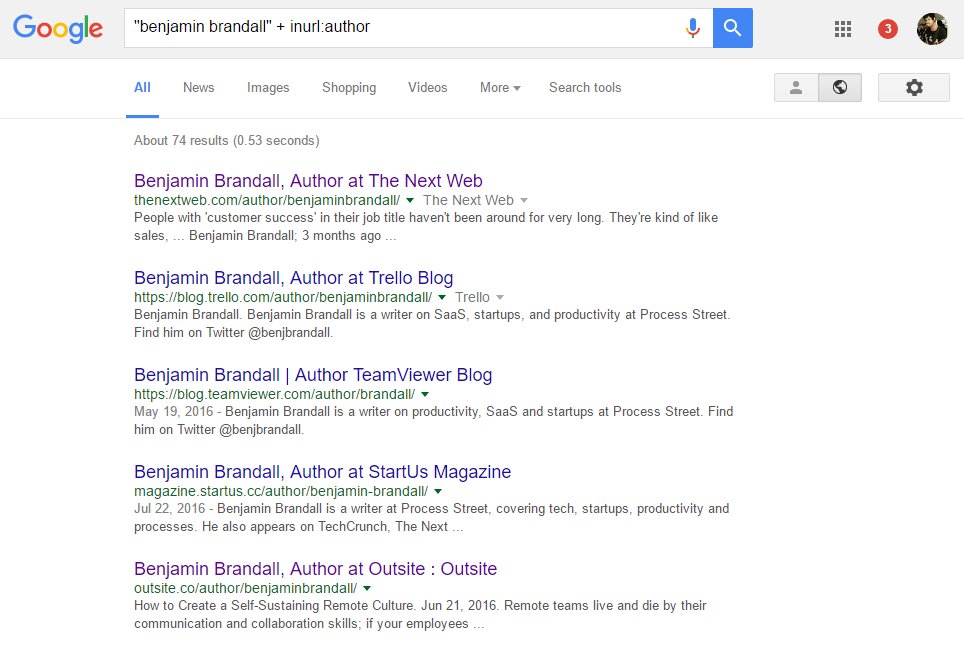The width and height of the screenshot is (964, 649).
Task: Open the Google apps grid
Action: click(842, 29)
